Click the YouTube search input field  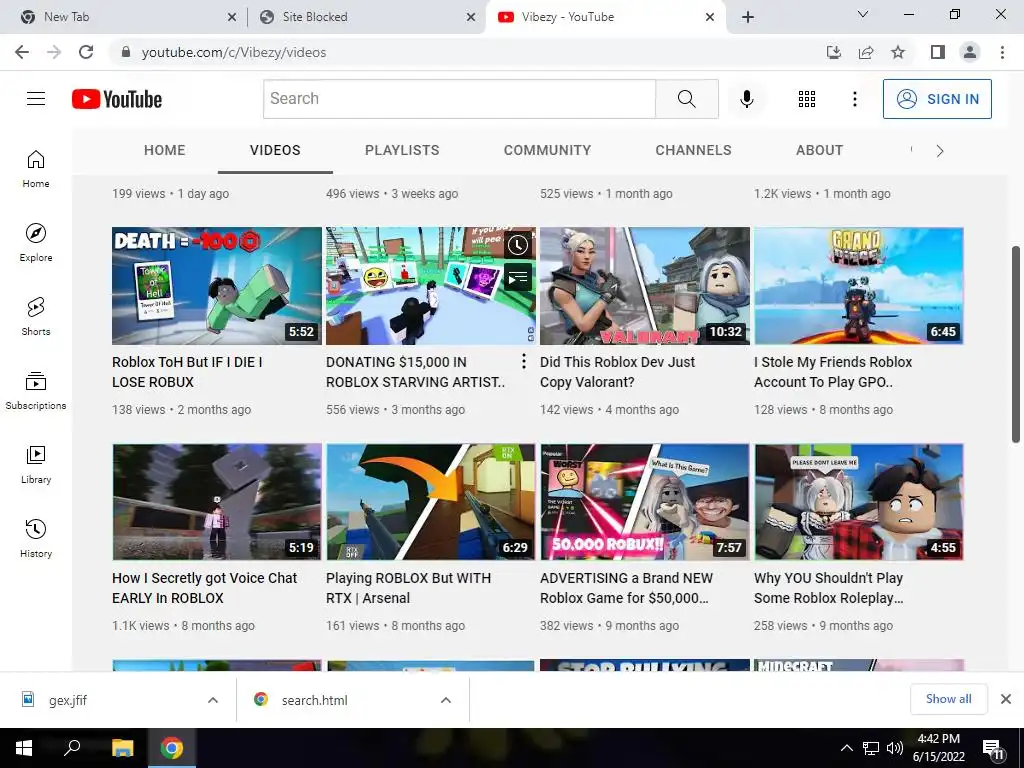click(x=459, y=99)
